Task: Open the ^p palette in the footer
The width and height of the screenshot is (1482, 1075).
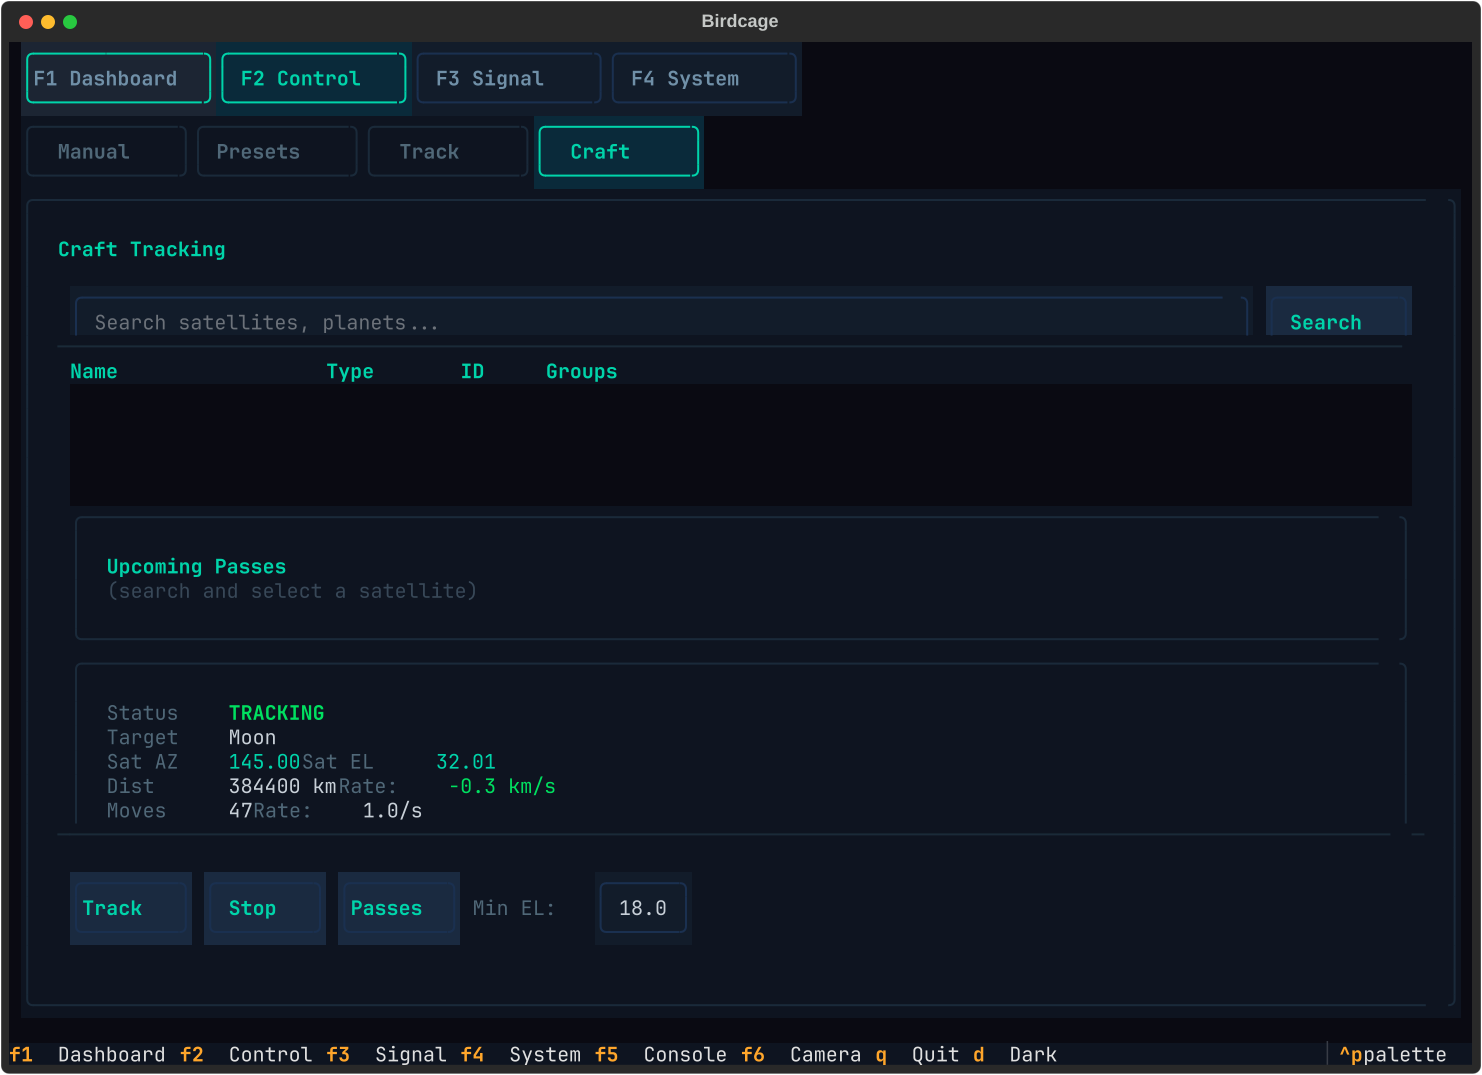Action: (1393, 1054)
